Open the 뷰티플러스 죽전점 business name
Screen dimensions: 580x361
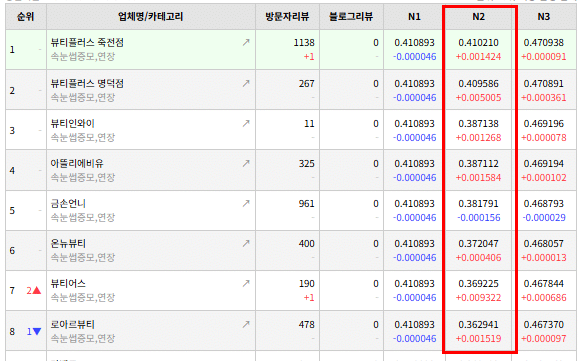[x=87, y=43]
